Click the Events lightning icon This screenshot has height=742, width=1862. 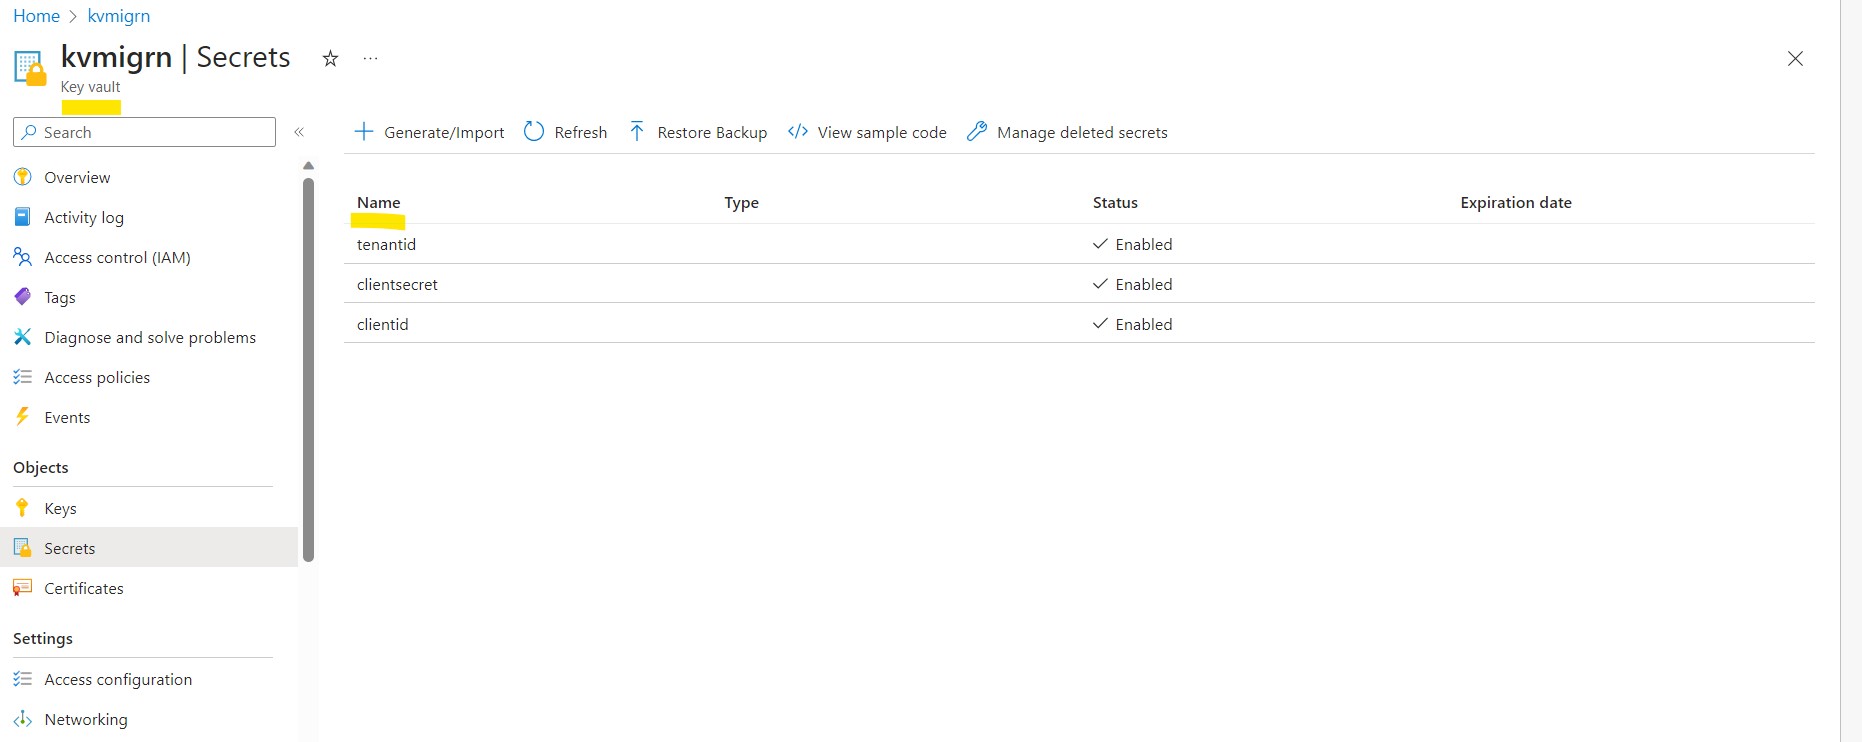click(x=22, y=417)
